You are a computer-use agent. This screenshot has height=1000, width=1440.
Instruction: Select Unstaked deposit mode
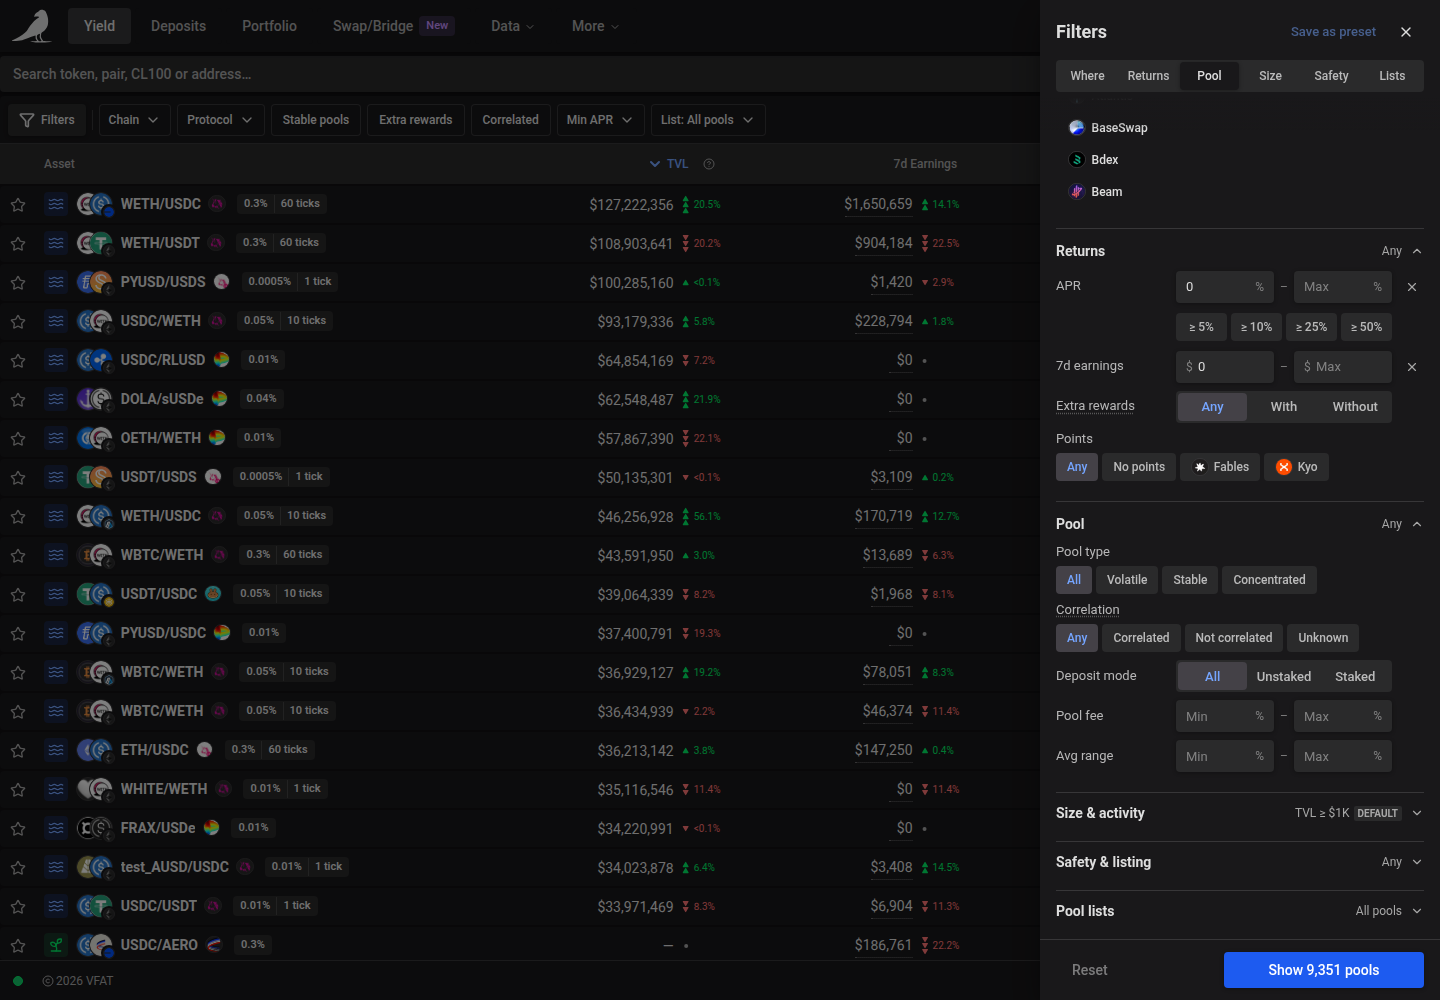pyautogui.click(x=1283, y=677)
